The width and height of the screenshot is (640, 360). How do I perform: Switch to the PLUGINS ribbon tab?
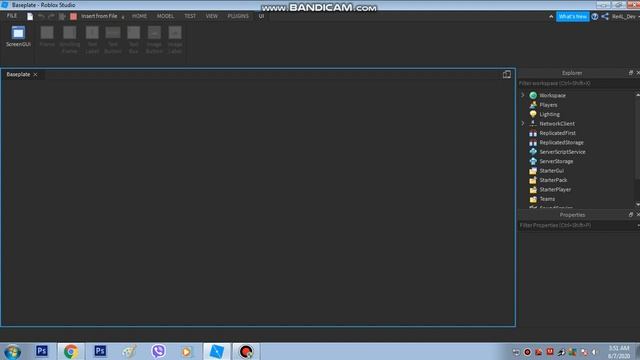pyautogui.click(x=238, y=16)
